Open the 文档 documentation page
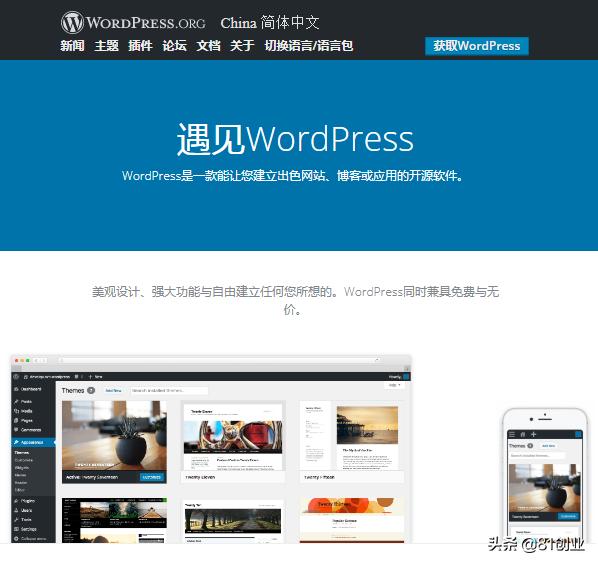This screenshot has height=565, width=598. 208,46
